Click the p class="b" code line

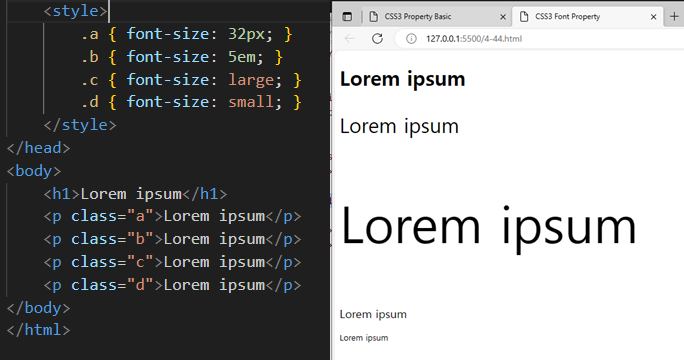tap(172, 239)
